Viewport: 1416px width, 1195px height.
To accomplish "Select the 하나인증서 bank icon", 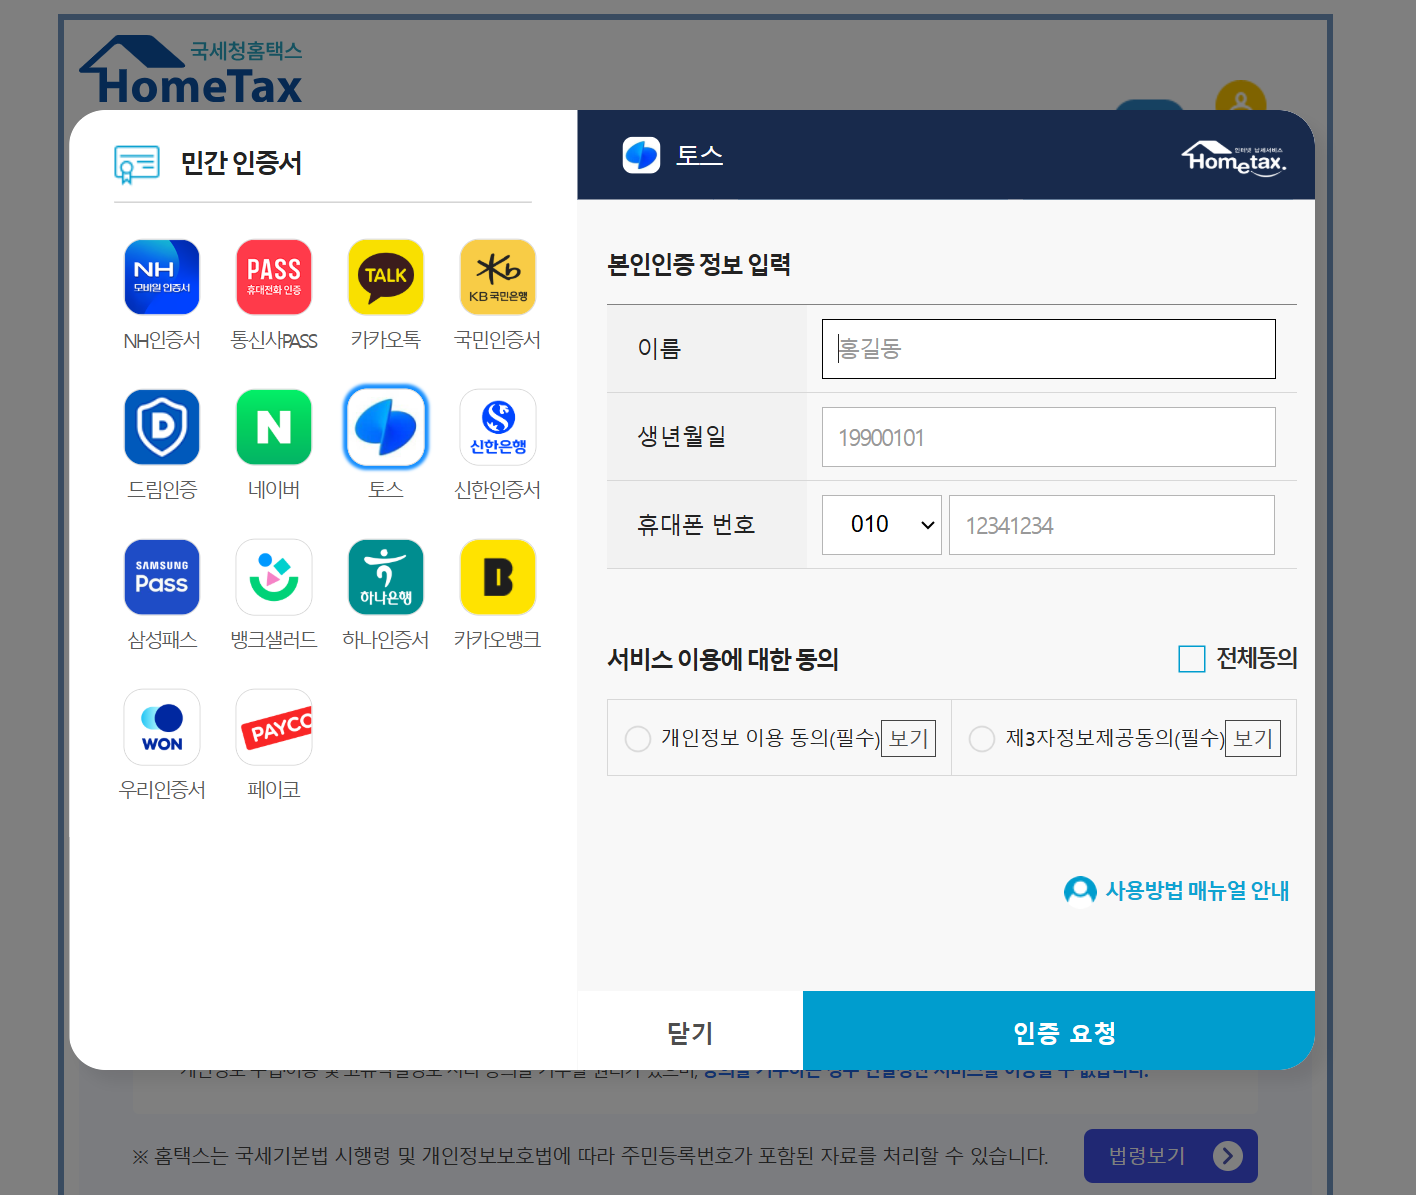I will coord(386,577).
